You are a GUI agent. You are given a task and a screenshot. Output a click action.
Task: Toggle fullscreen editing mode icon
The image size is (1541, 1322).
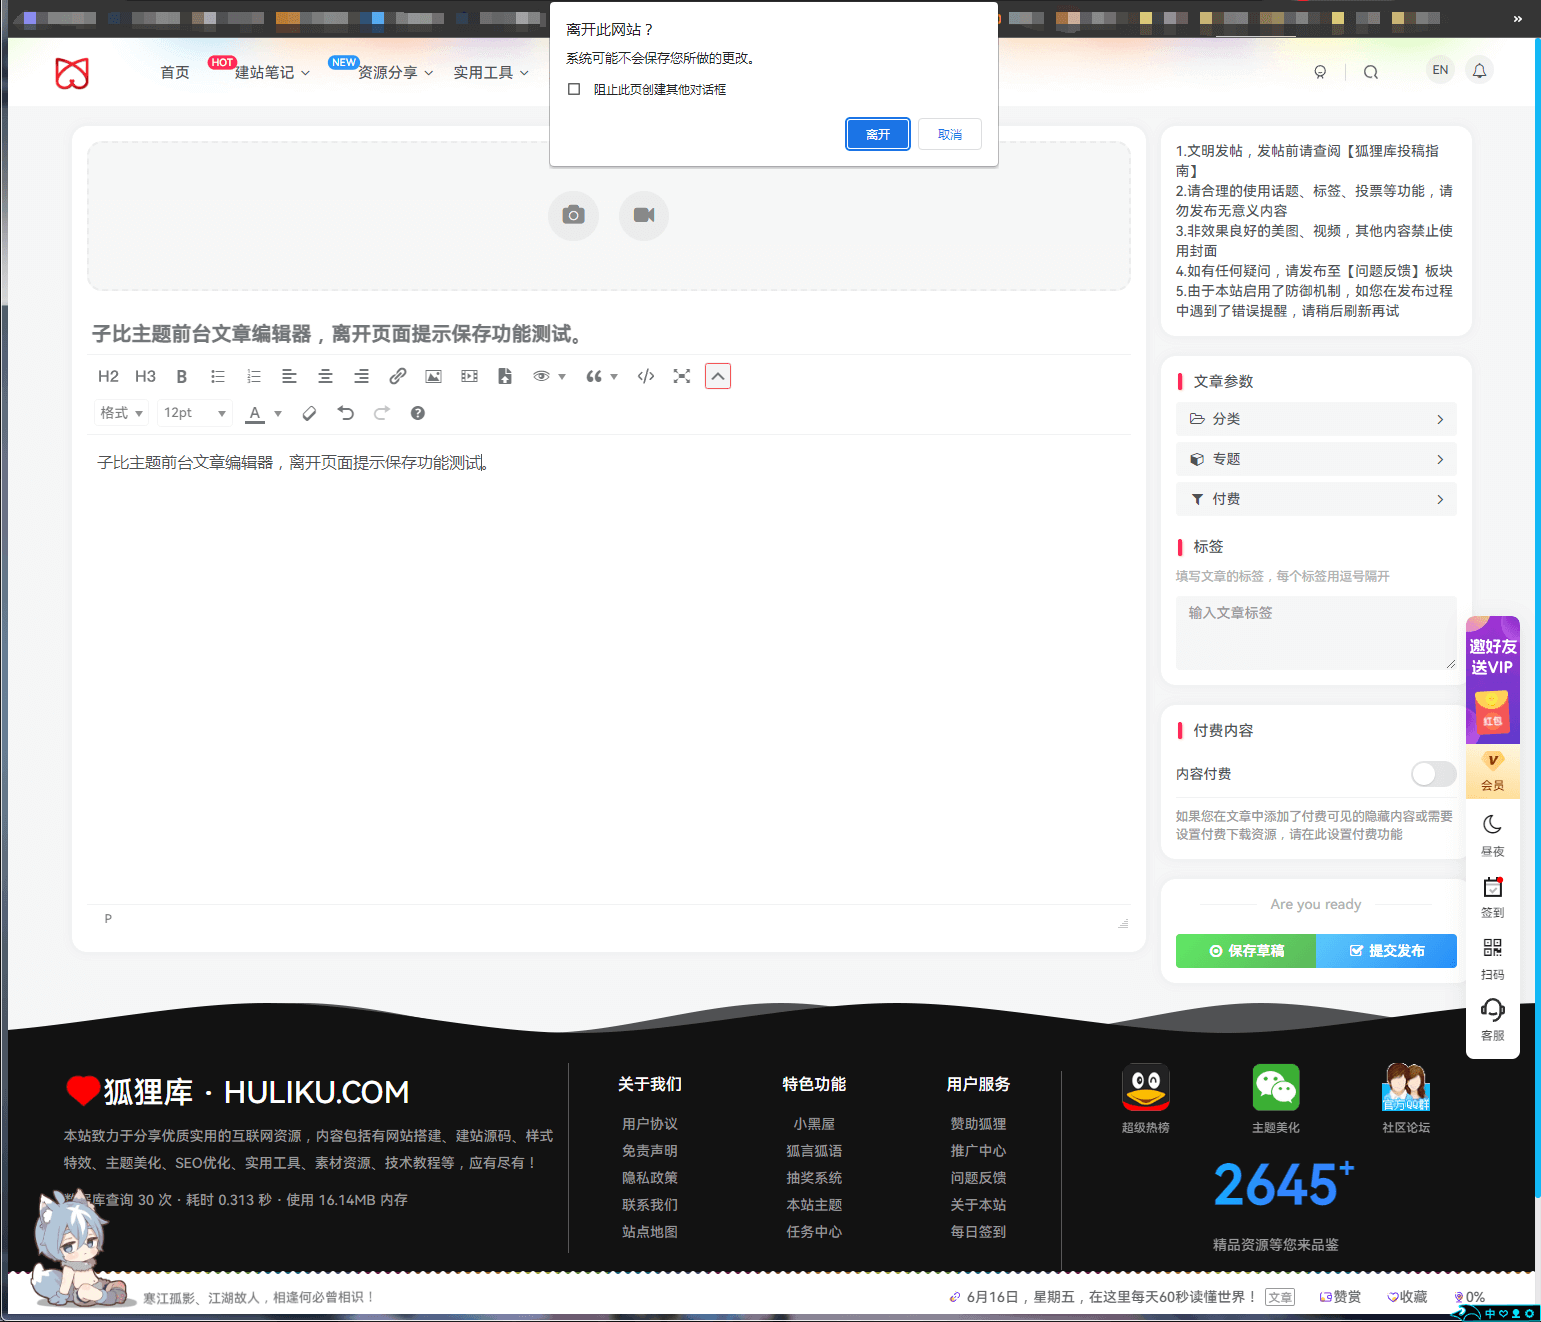point(681,376)
